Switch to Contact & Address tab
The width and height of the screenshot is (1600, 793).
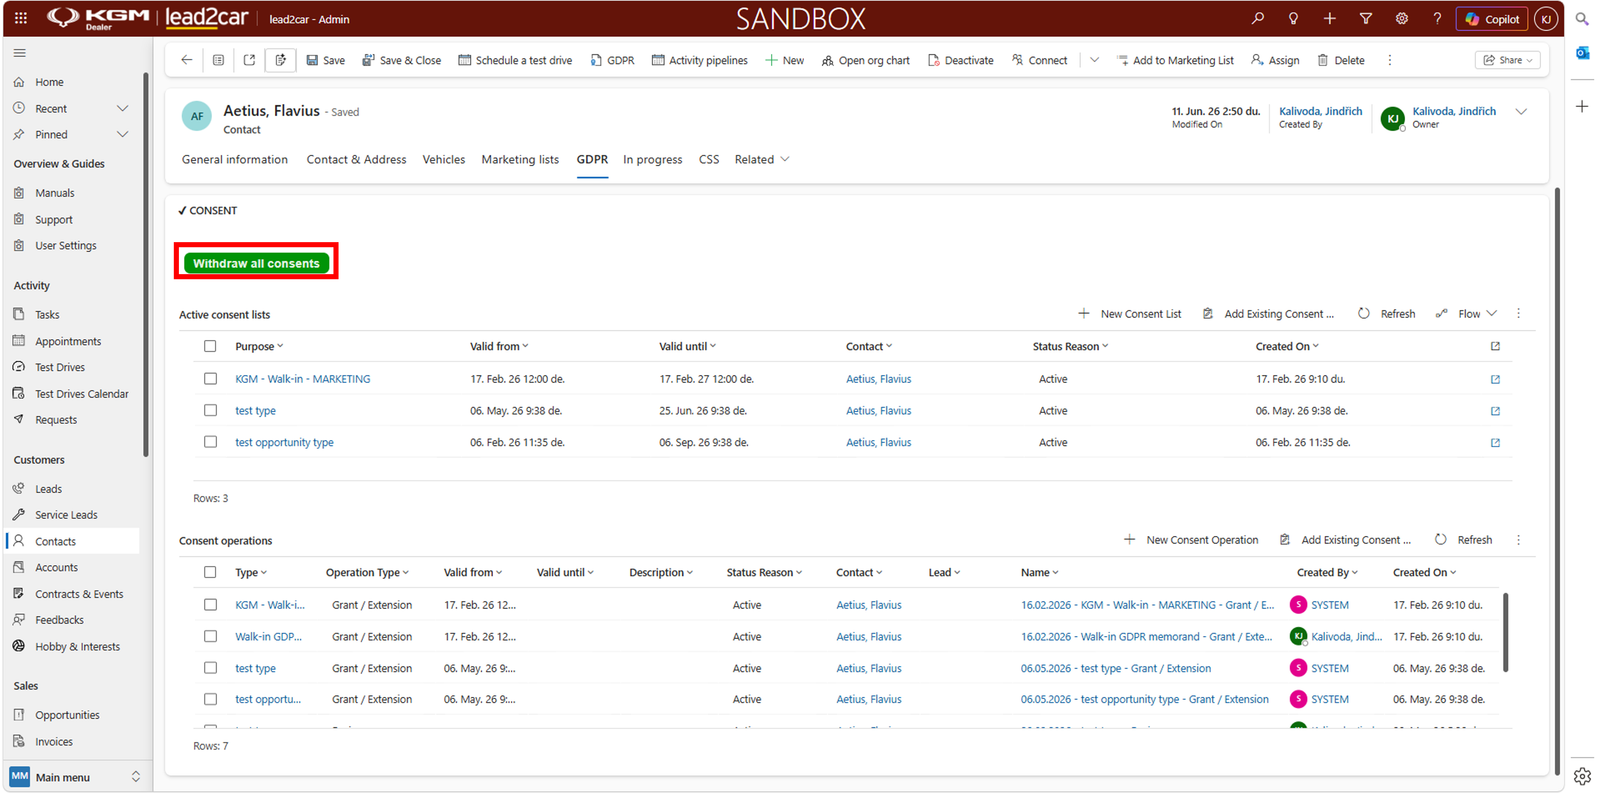[x=356, y=159]
